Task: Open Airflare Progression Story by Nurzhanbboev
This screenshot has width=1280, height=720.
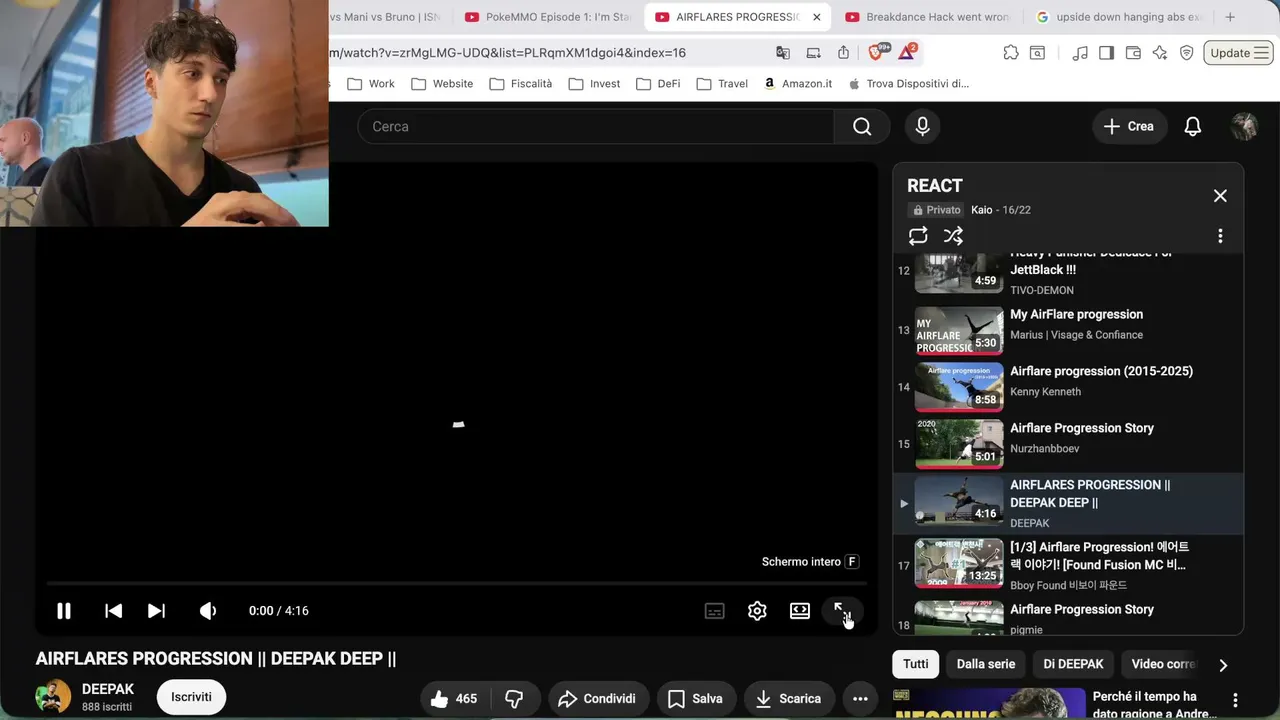Action: tap(1068, 444)
